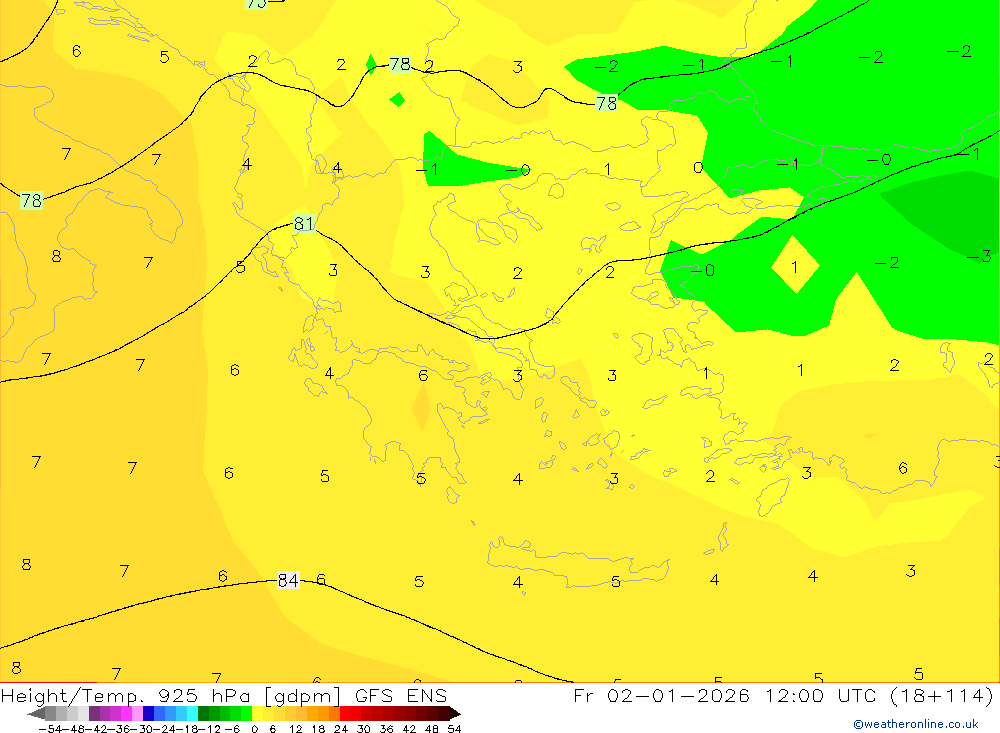This screenshot has height=733, width=1000.
Task: Open the ©weatheronline.co.uk link
Action: 915,724
